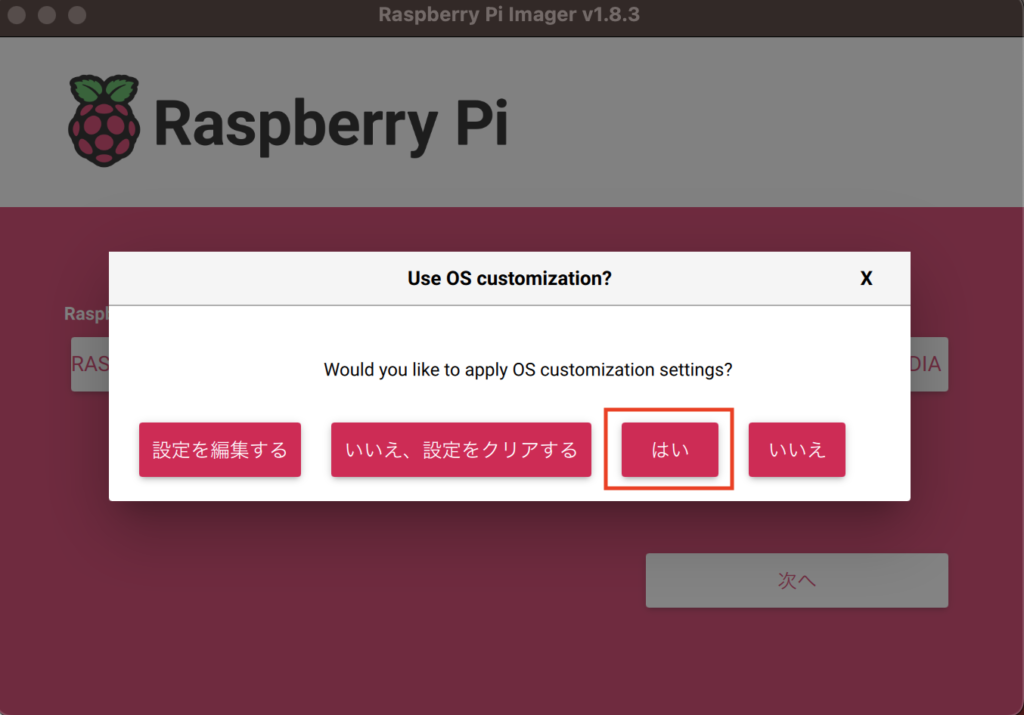Click the "Use OS customization?" dialog title
1024x715 pixels.
click(x=509, y=279)
